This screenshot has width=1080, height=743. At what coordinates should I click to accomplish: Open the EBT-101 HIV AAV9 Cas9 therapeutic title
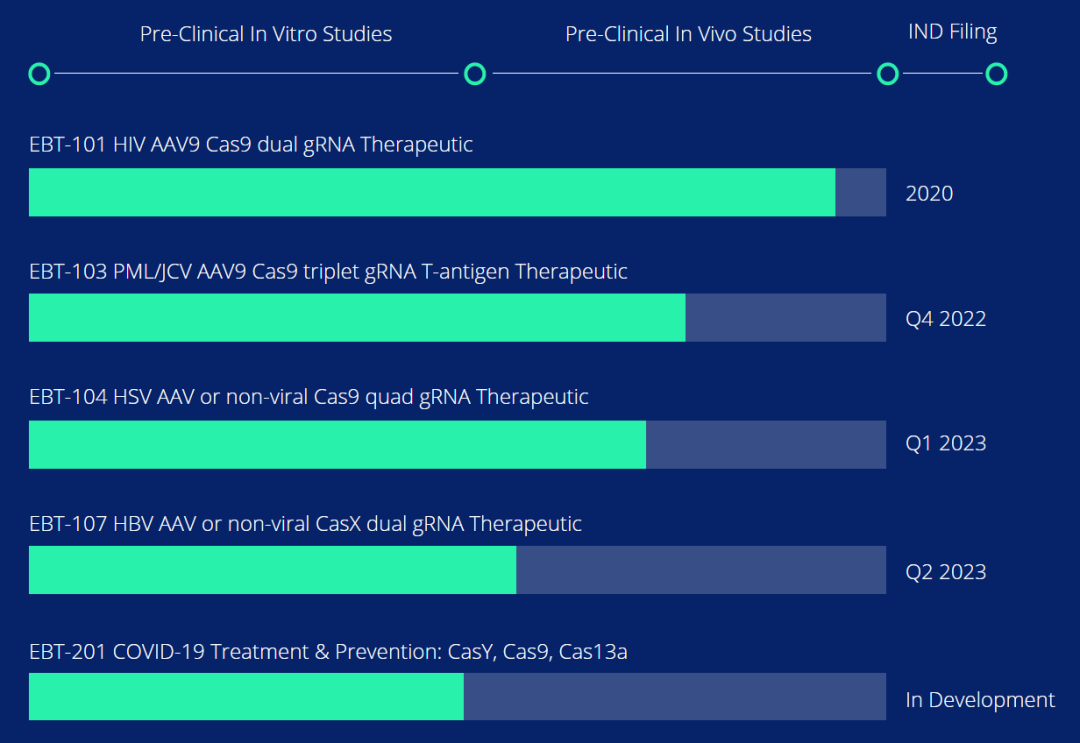[251, 145]
